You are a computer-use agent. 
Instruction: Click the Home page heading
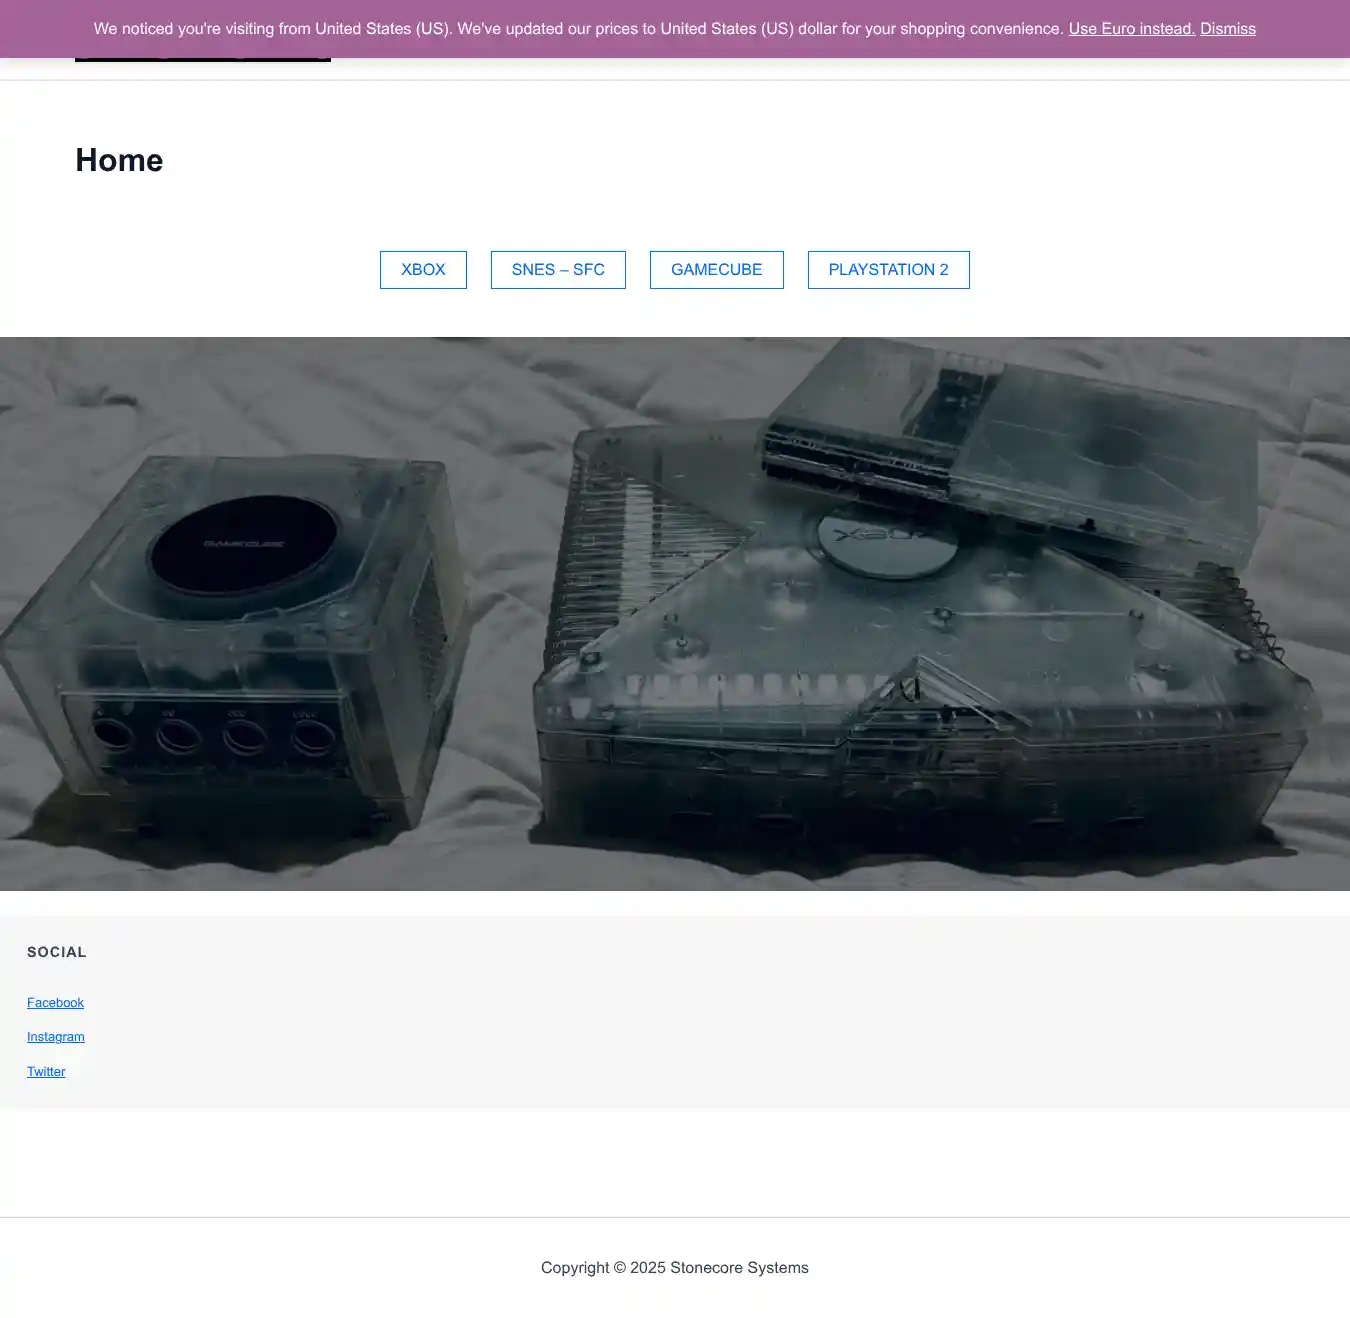click(119, 160)
